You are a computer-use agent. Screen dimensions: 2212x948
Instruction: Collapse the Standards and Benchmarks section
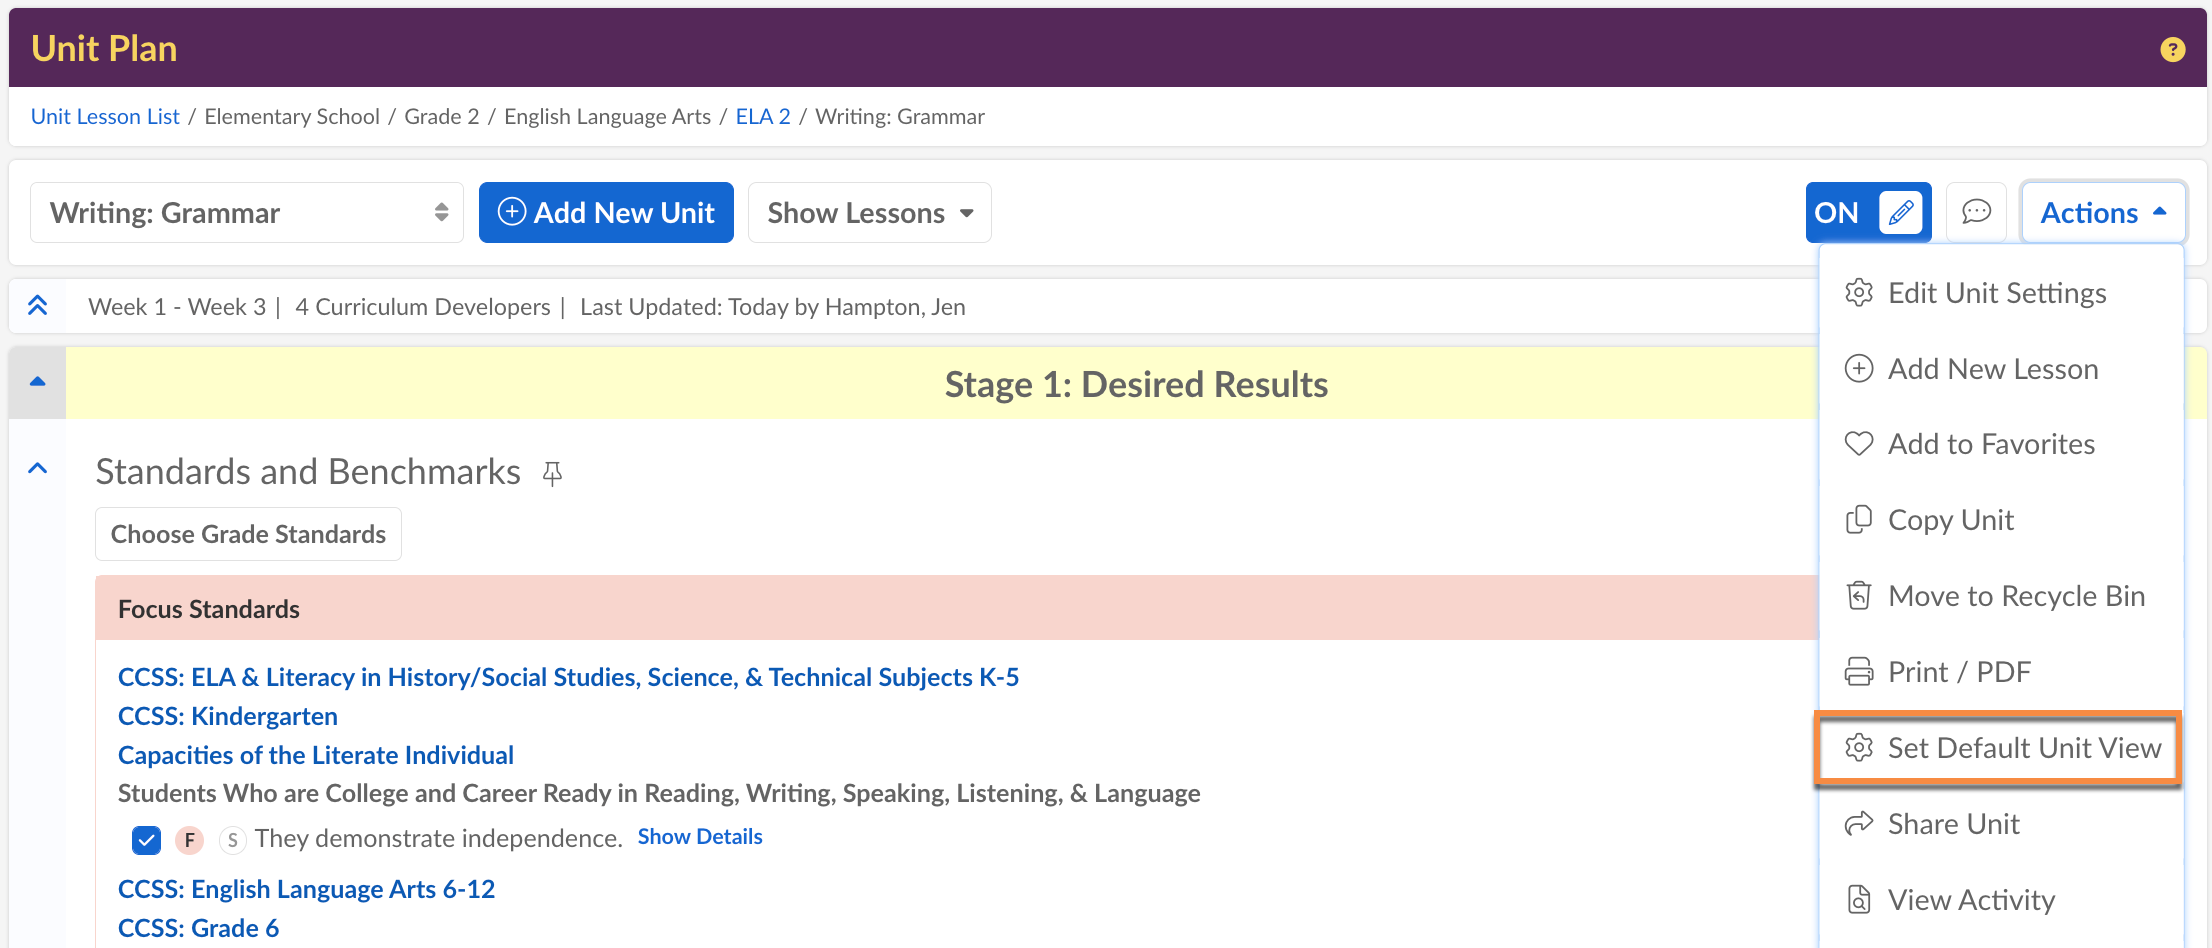38,468
